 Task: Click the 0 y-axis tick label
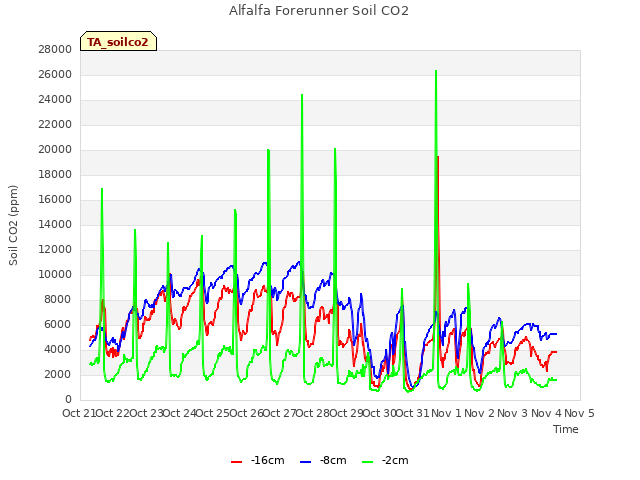coord(68,399)
